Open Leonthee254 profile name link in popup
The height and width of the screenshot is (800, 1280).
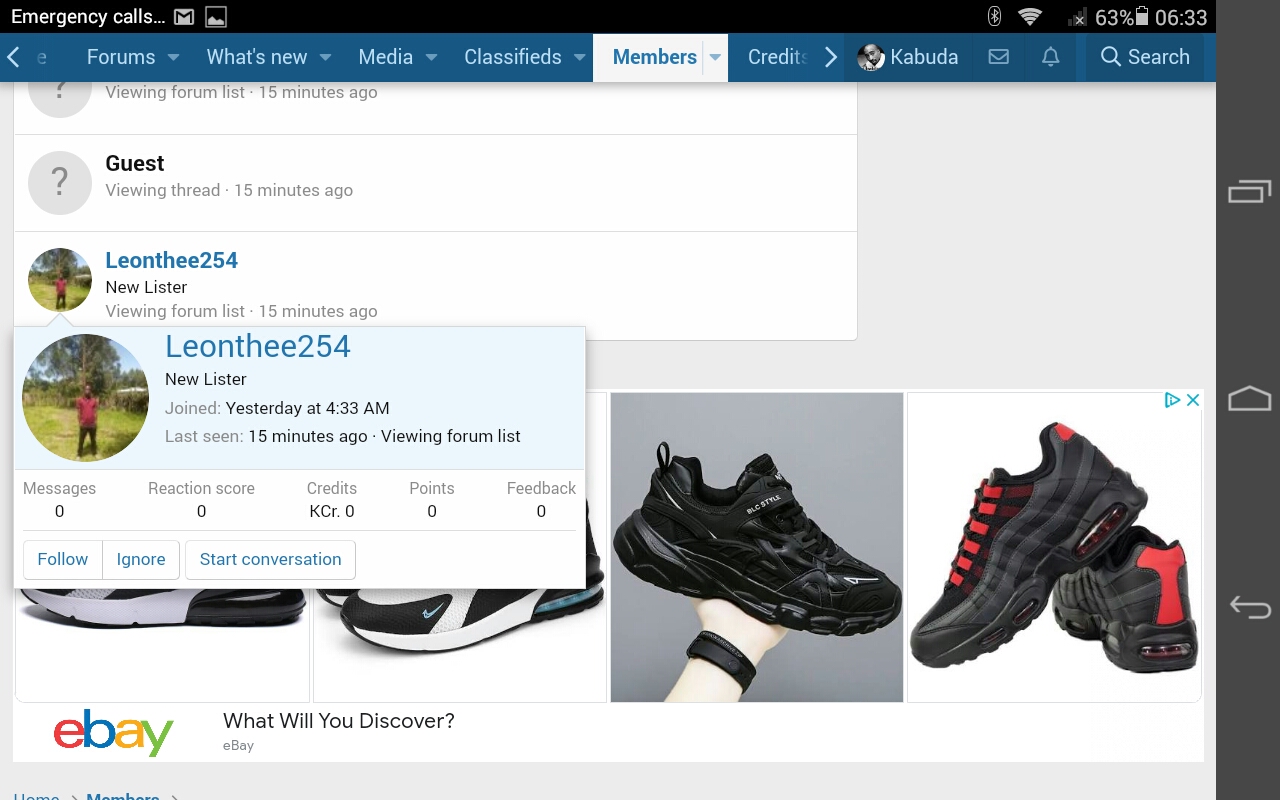click(258, 346)
